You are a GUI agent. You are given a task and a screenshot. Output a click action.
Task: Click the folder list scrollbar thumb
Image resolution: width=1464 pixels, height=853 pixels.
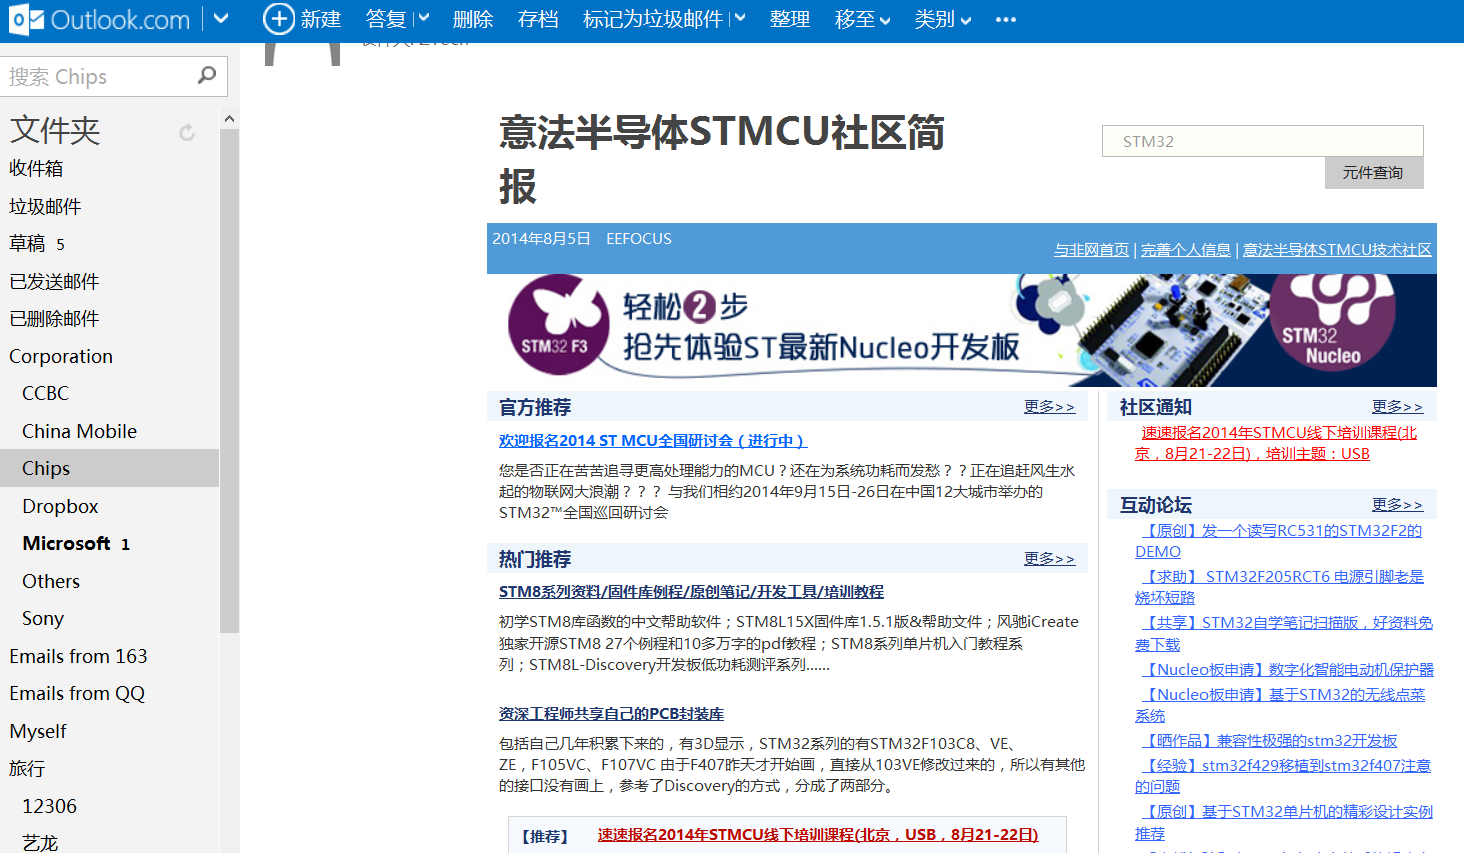pyautogui.click(x=229, y=381)
